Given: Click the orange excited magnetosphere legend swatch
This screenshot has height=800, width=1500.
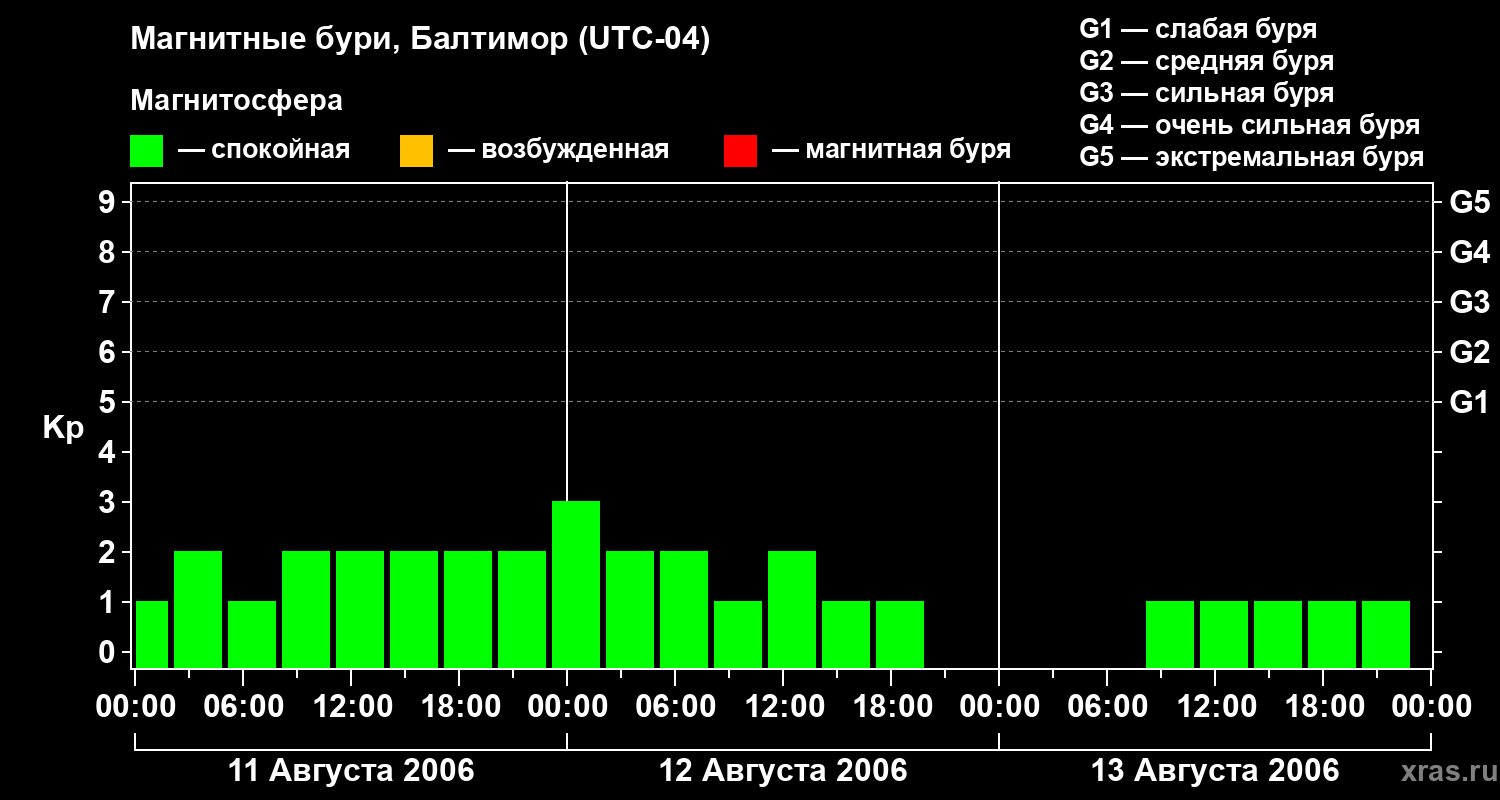Looking at the screenshot, I should point(416,151).
